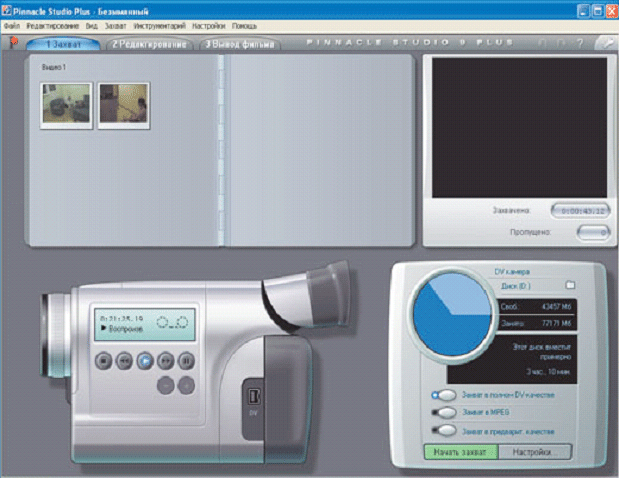Image resolution: width=619 pixels, height=478 pixels.
Task: Click the camcorder Stop button
Action: pos(103,361)
